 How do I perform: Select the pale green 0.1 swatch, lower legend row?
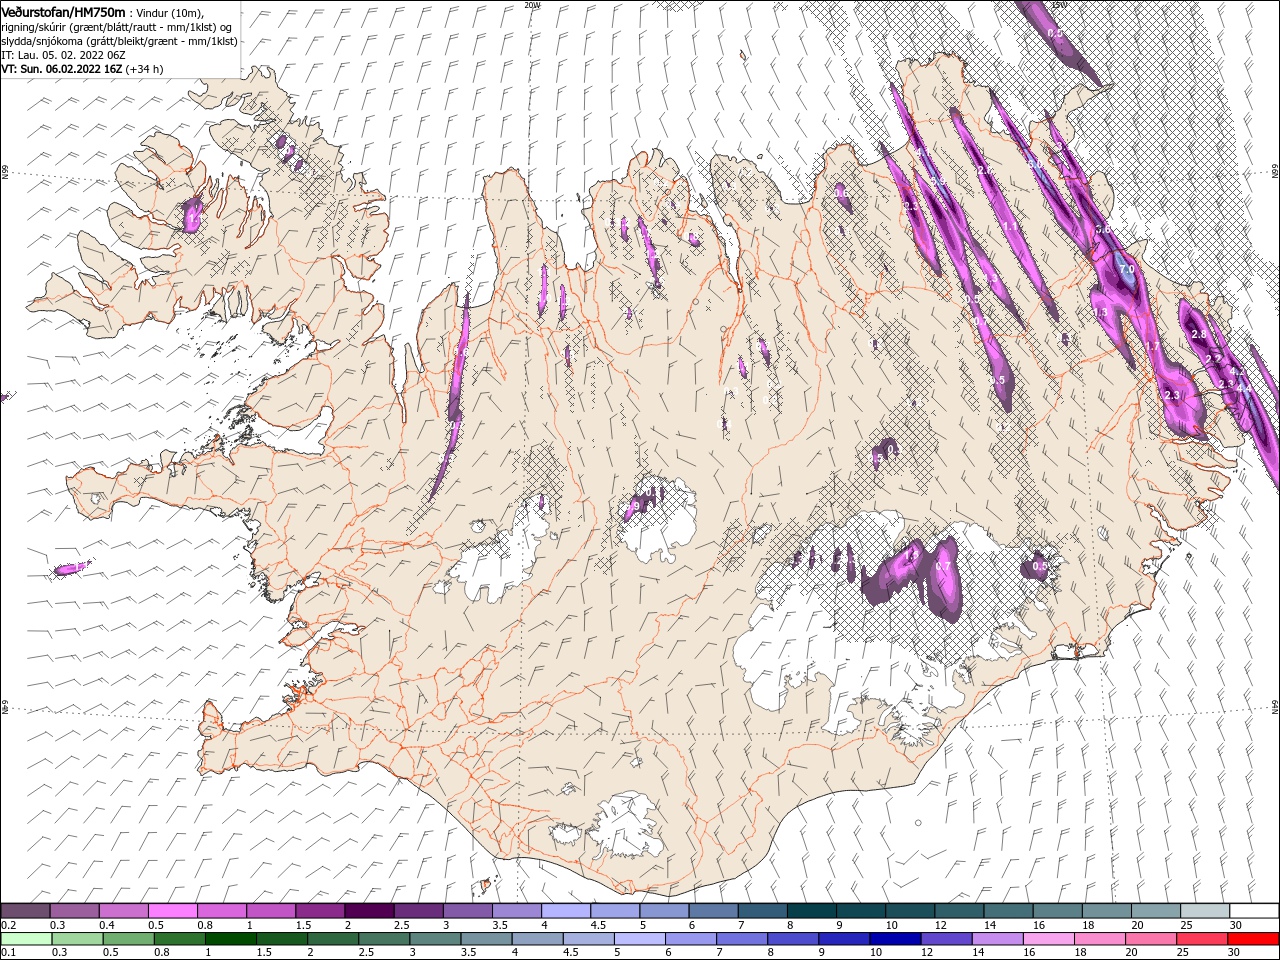pos(26,939)
